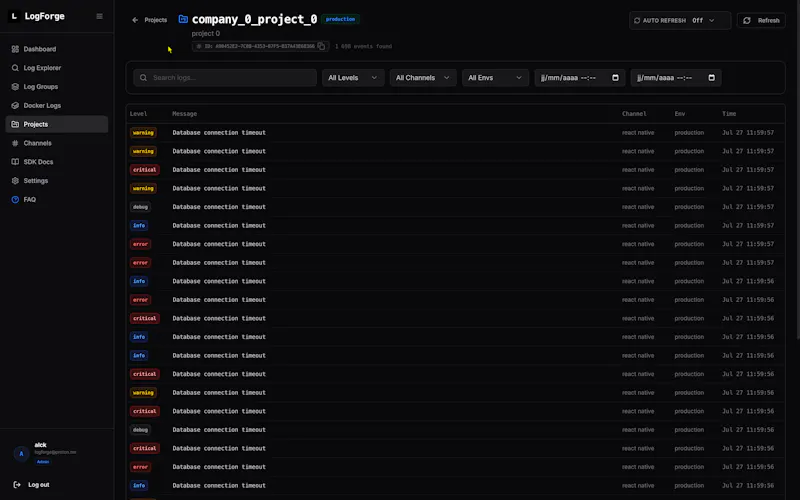Click the Env column header

(x=680, y=114)
